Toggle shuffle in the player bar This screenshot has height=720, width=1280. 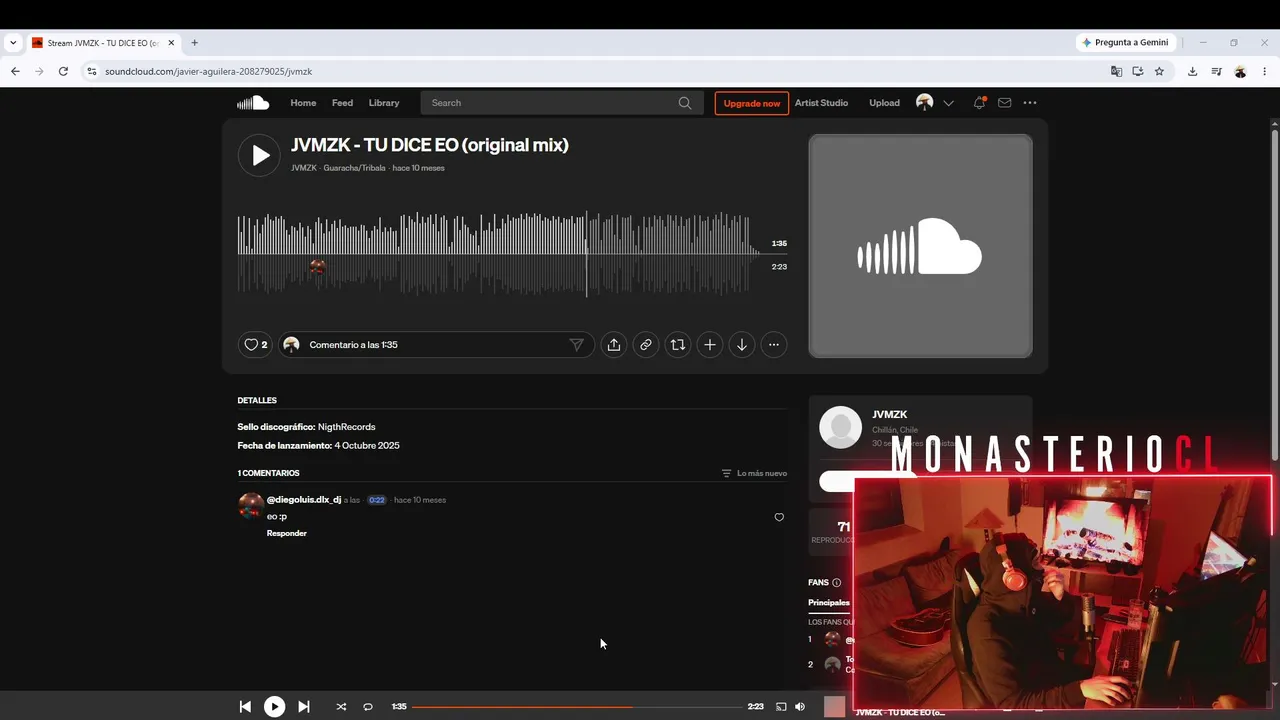(341, 707)
